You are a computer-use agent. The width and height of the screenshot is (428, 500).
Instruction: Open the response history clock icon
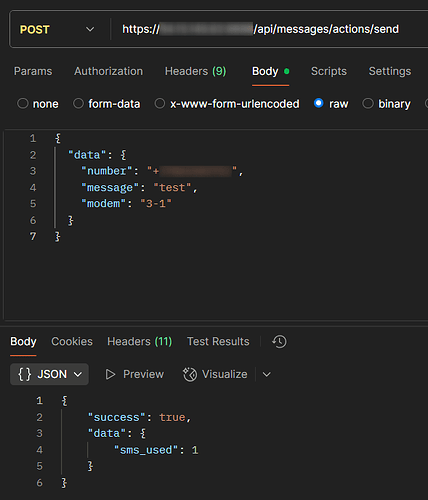pos(279,342)
